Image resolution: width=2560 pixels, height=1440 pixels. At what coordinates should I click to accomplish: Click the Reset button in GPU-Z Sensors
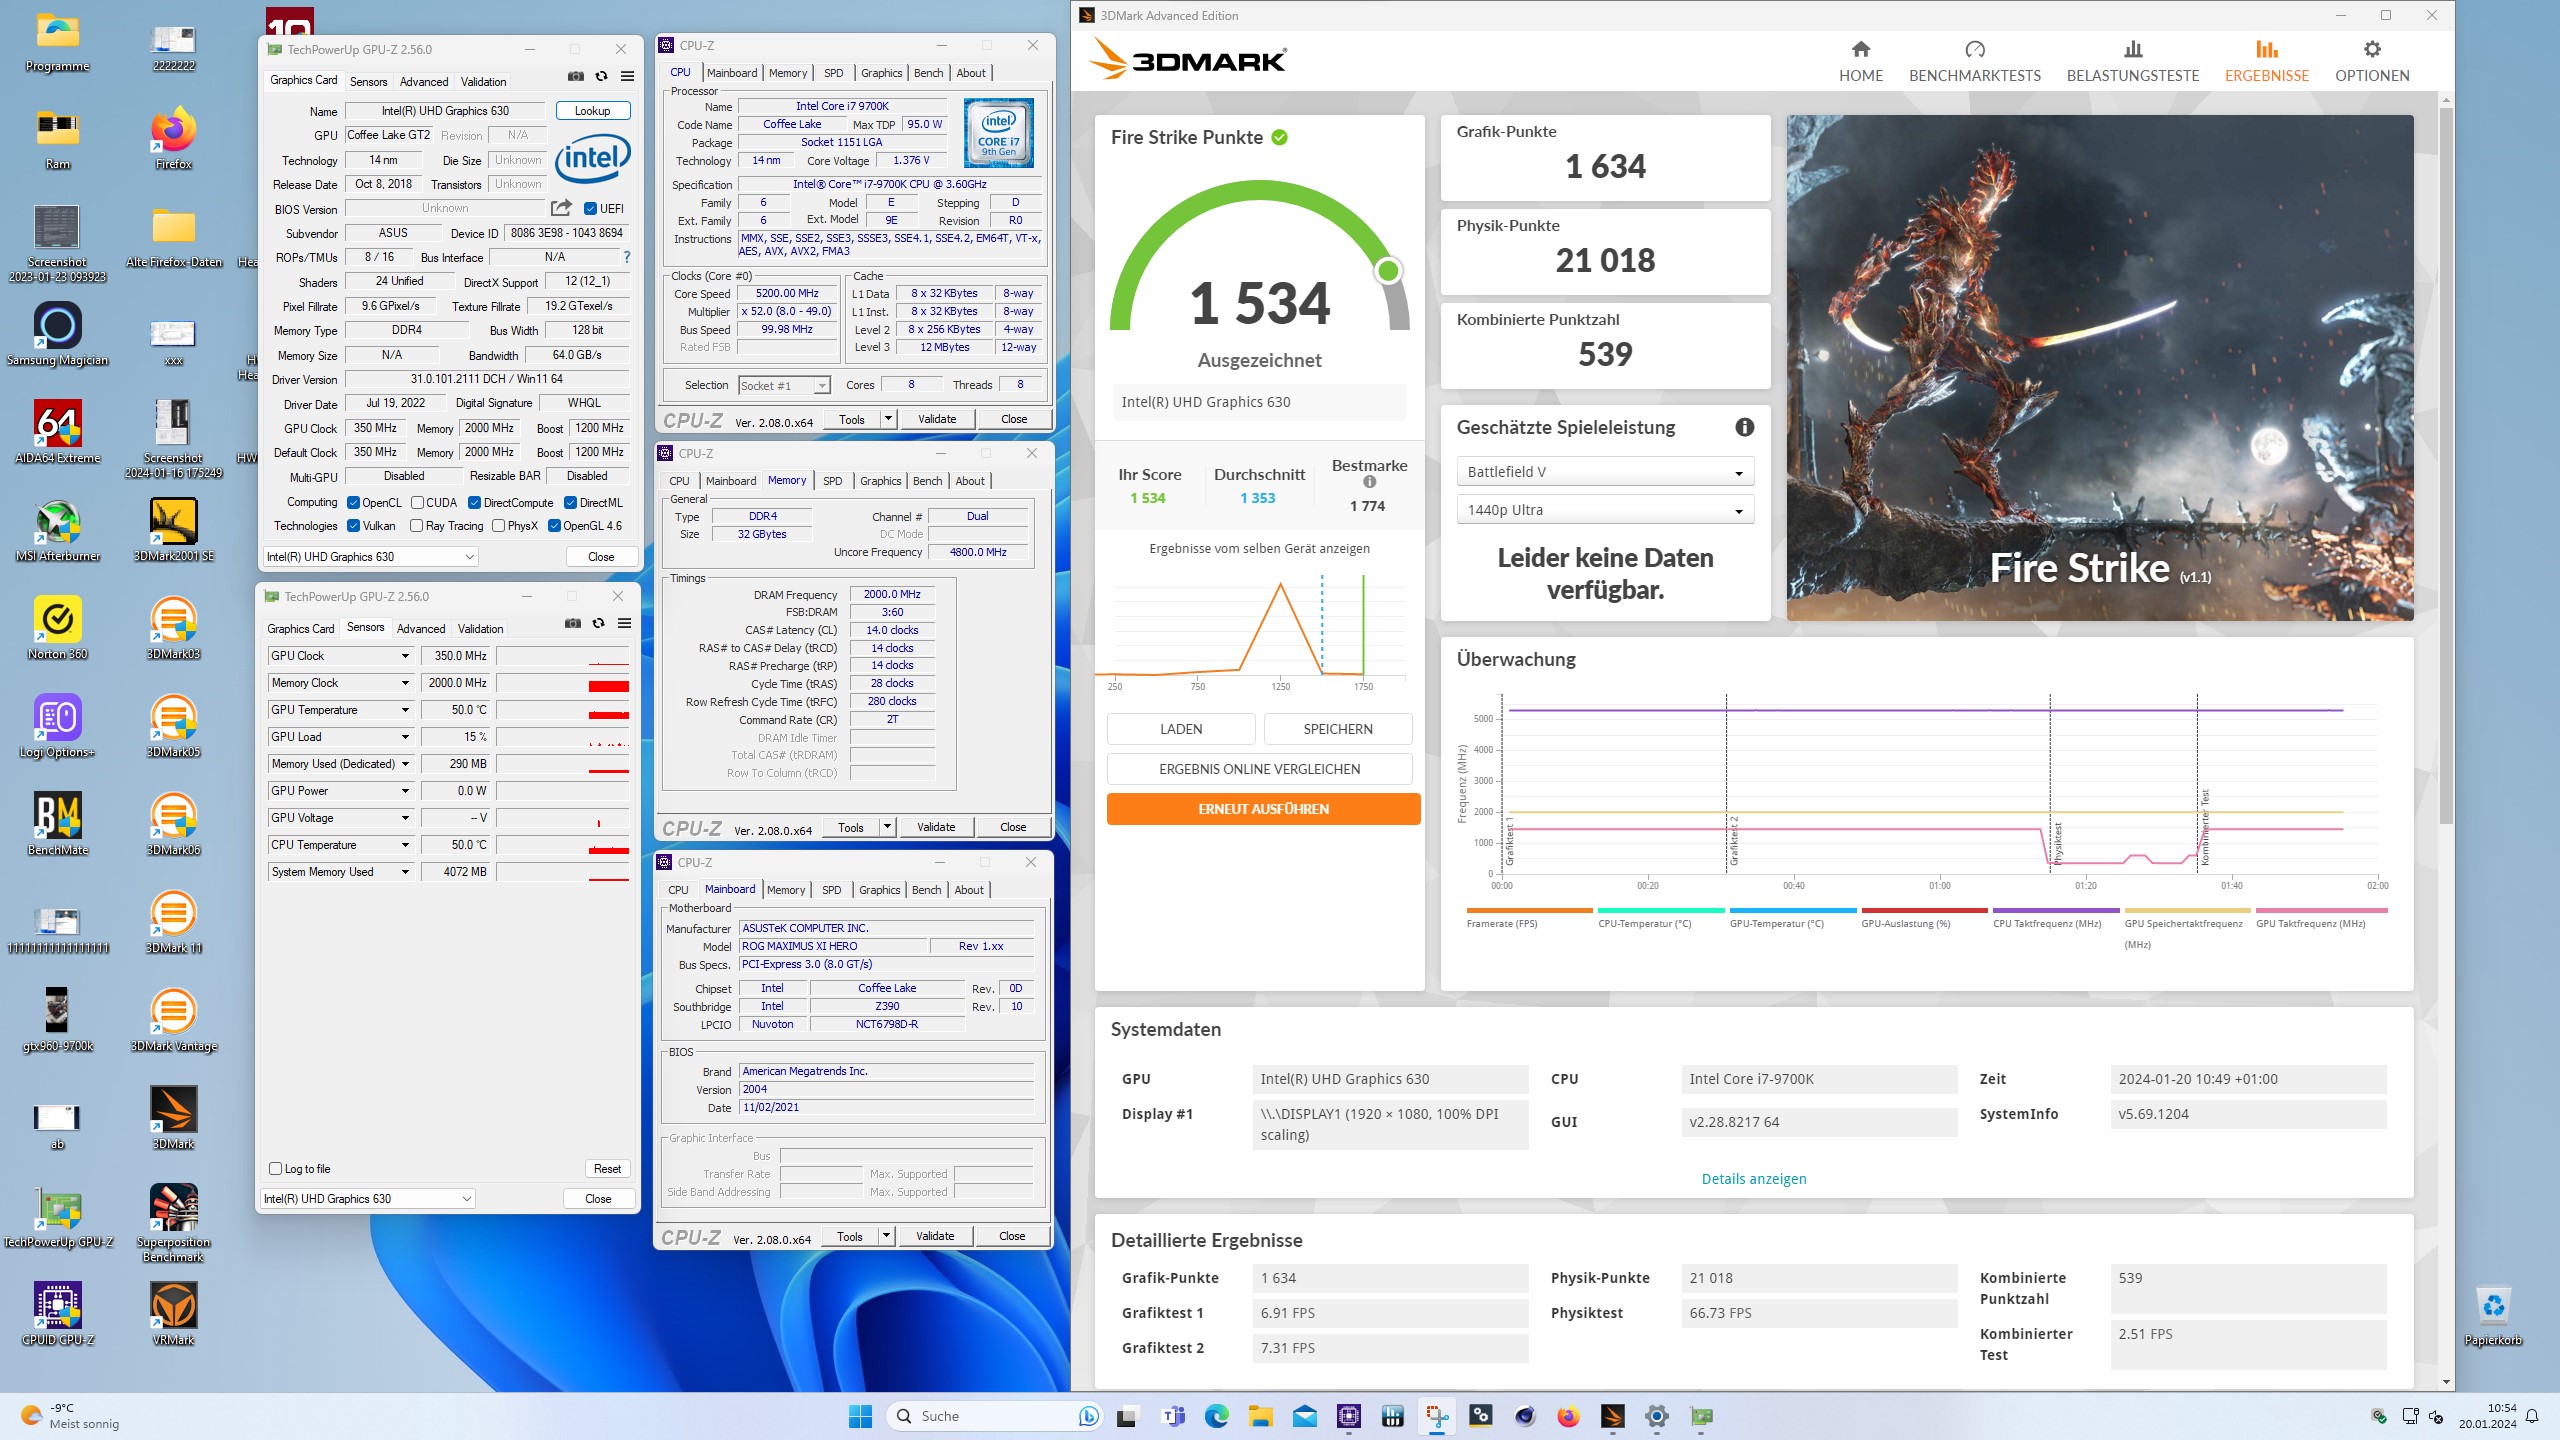607,1169
